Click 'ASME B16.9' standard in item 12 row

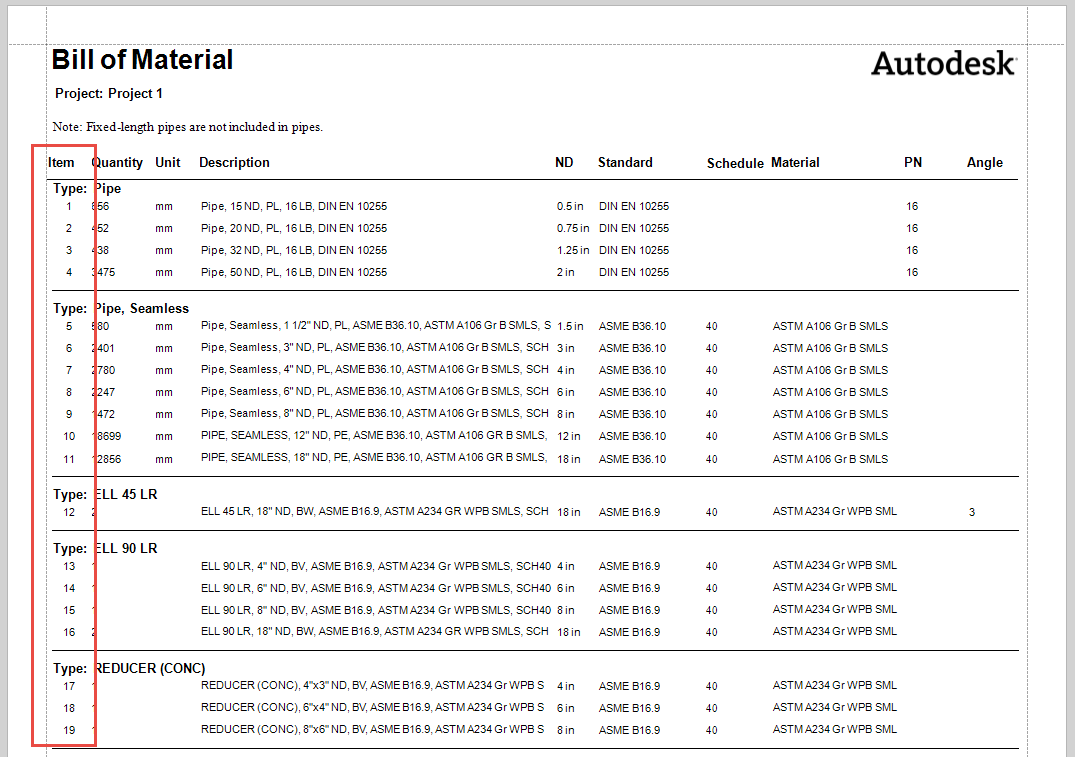(x=629, y=512)
